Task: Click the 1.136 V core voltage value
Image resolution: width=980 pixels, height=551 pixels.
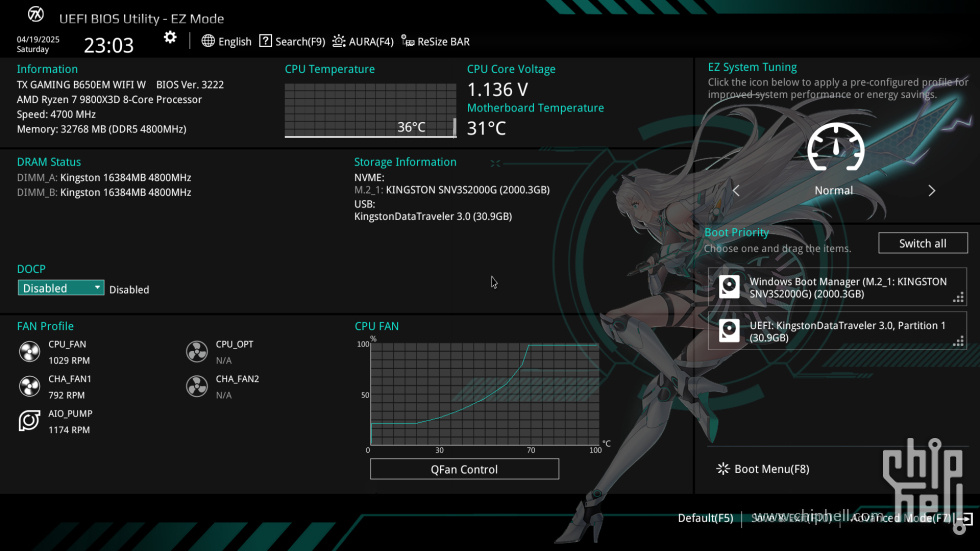Action: [x=498, y=89]
